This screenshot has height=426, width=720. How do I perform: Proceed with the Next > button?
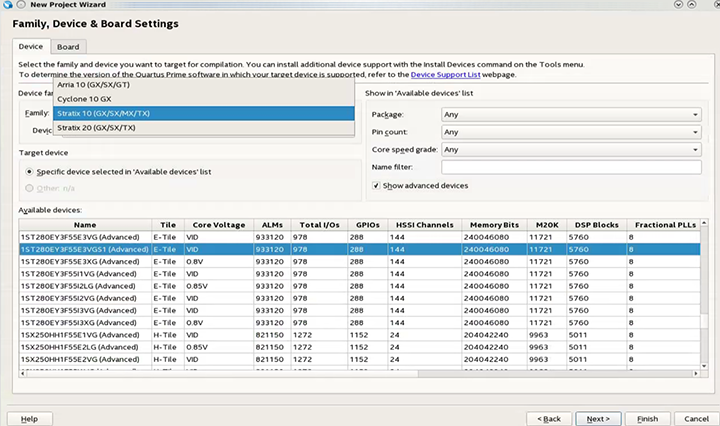click(x=598, y=419)
